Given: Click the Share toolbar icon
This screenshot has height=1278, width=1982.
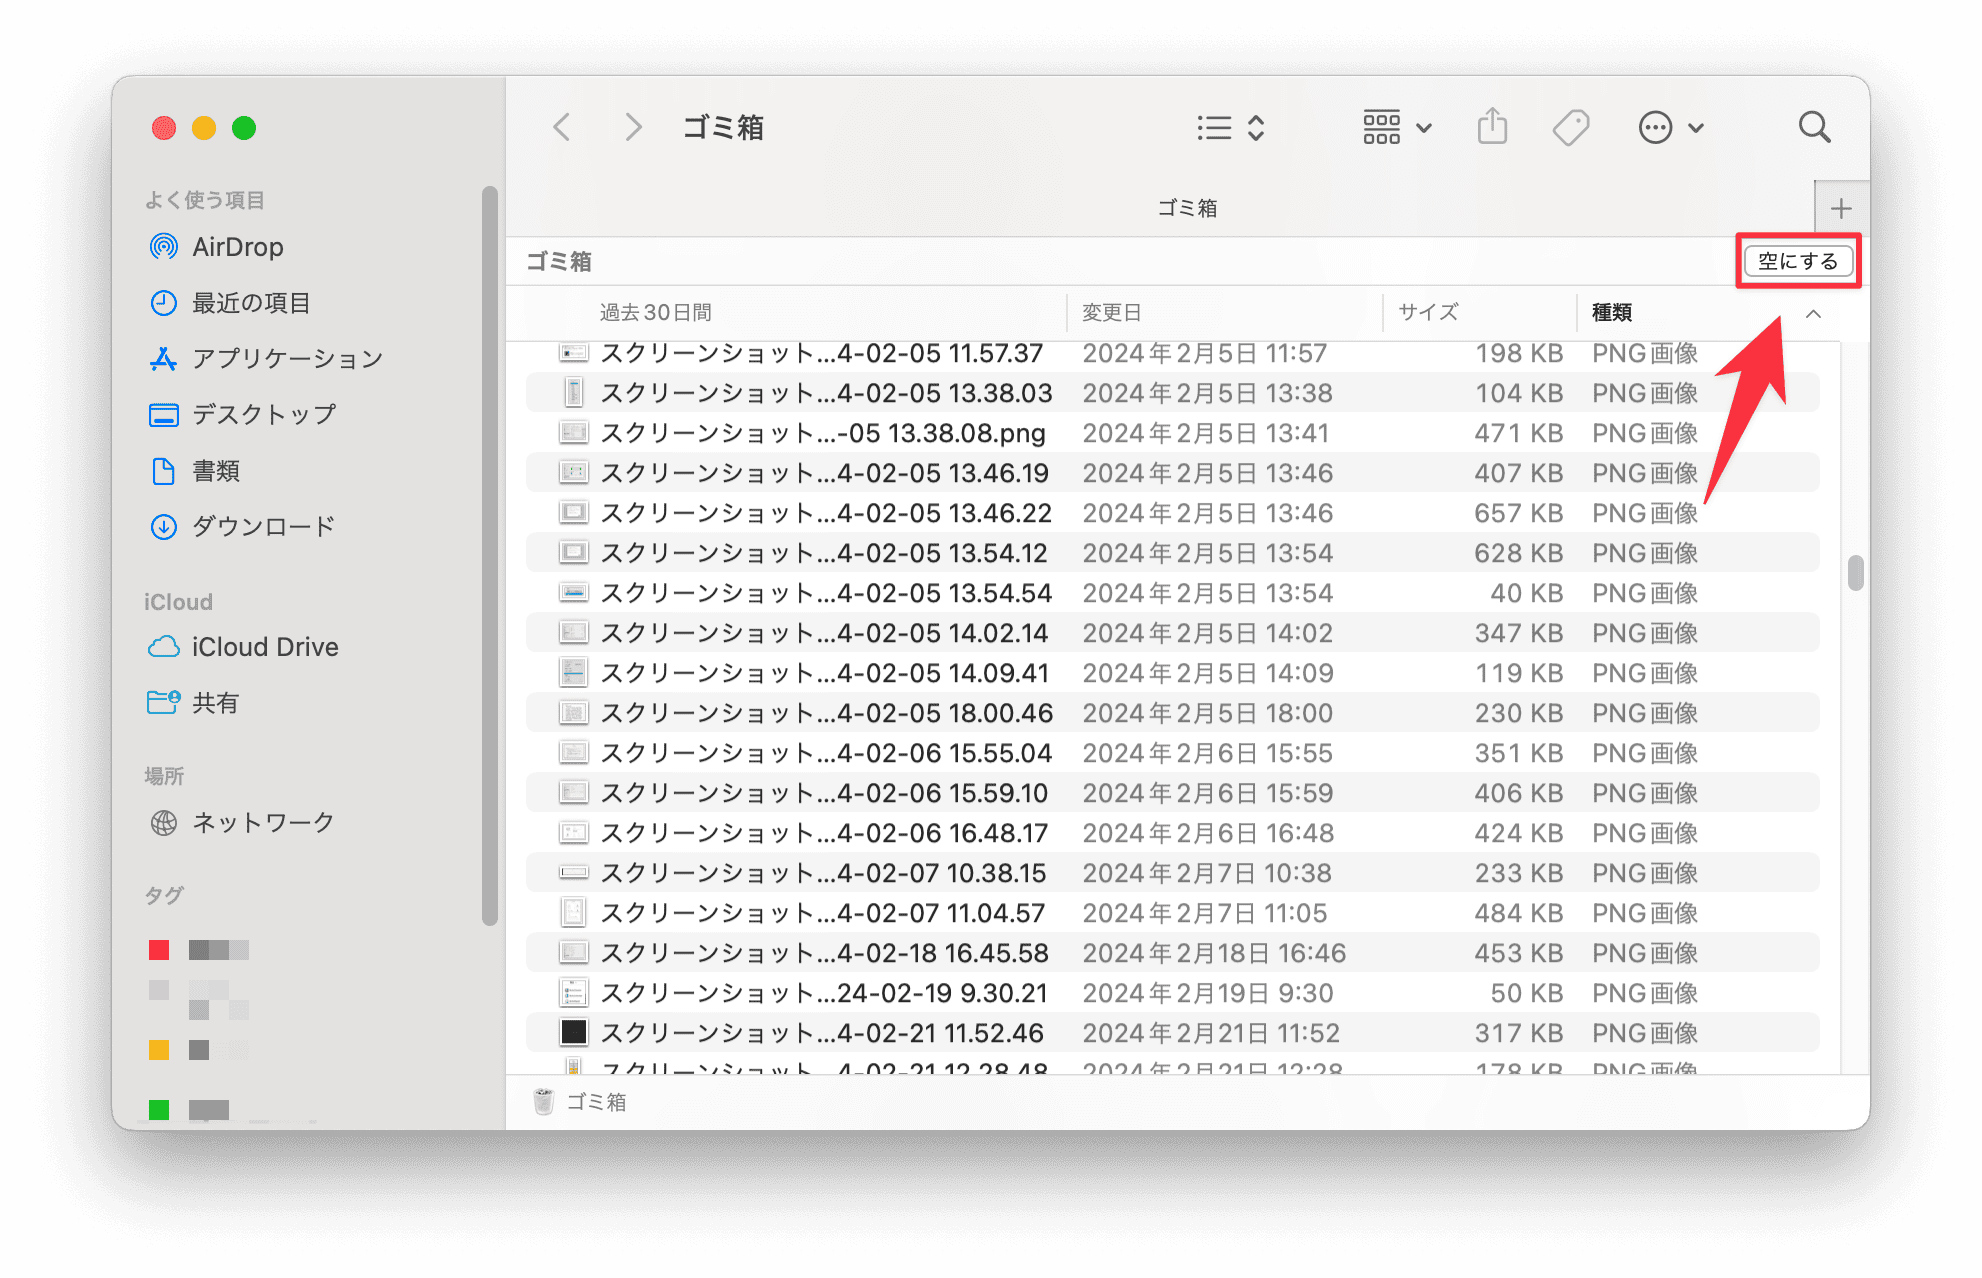Looking at the screenshot, I should click(1492, 127).
